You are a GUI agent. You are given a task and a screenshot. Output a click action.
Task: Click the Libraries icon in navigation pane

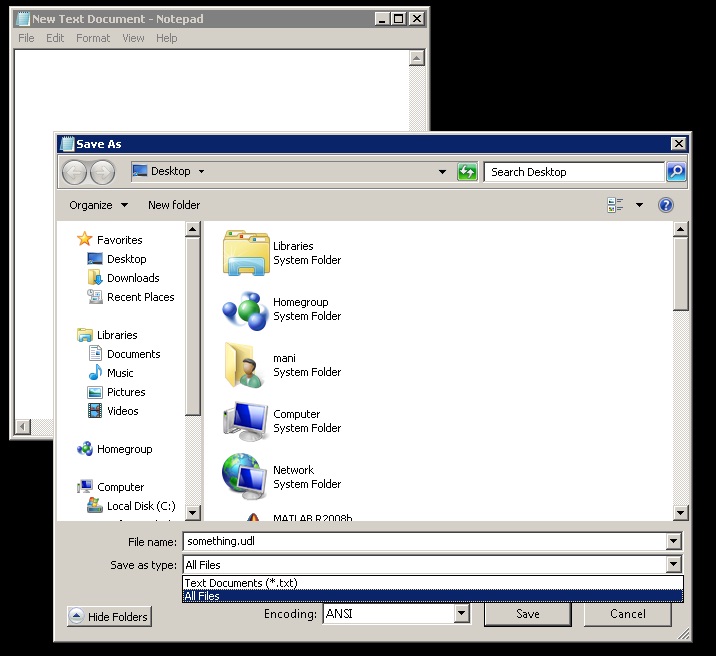[x=85, y=335]
